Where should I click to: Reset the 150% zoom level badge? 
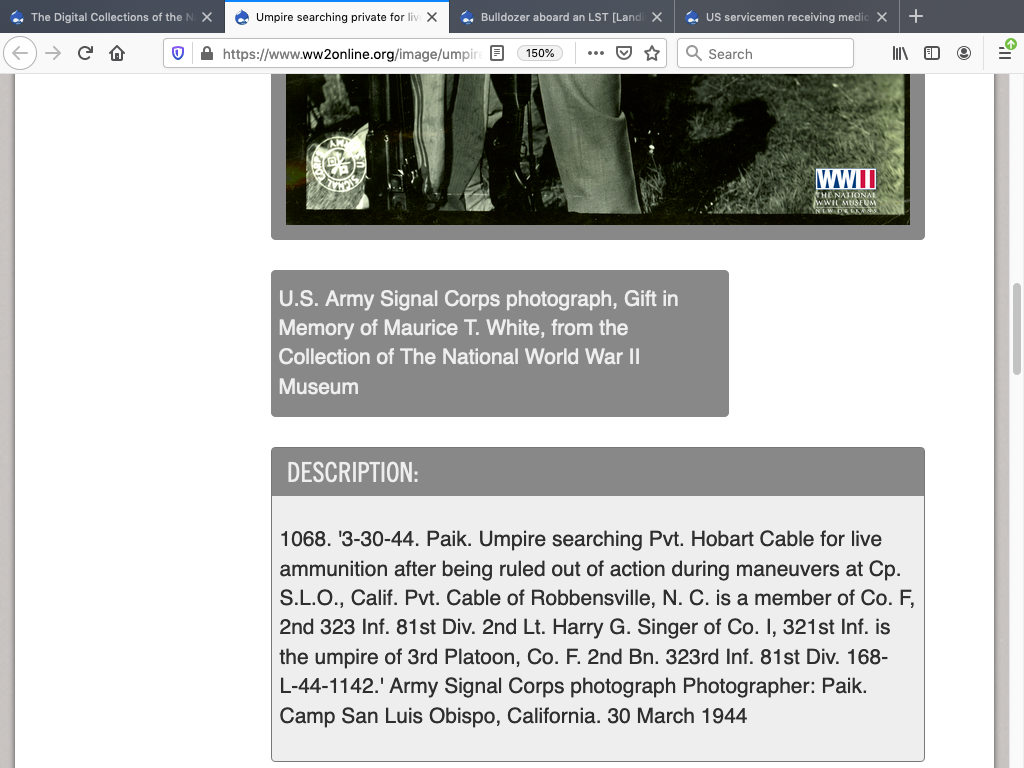click(540, 54)
